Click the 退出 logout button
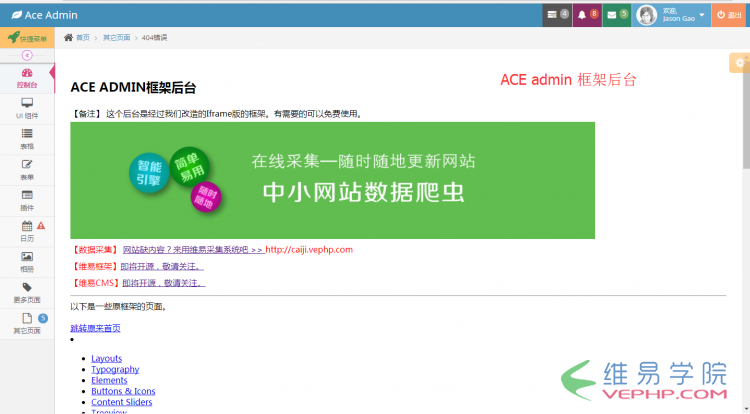The width and height of the screenshot is (750, 414). [x=729, y=15]
